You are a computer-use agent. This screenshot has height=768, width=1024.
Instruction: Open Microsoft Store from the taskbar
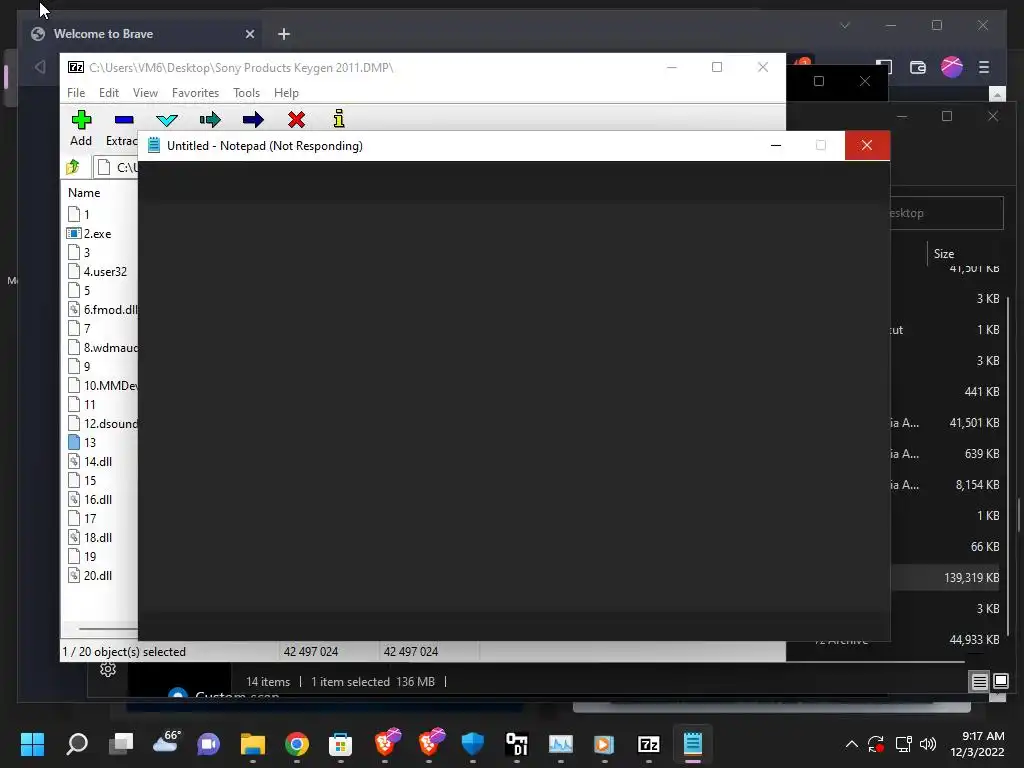340,744
